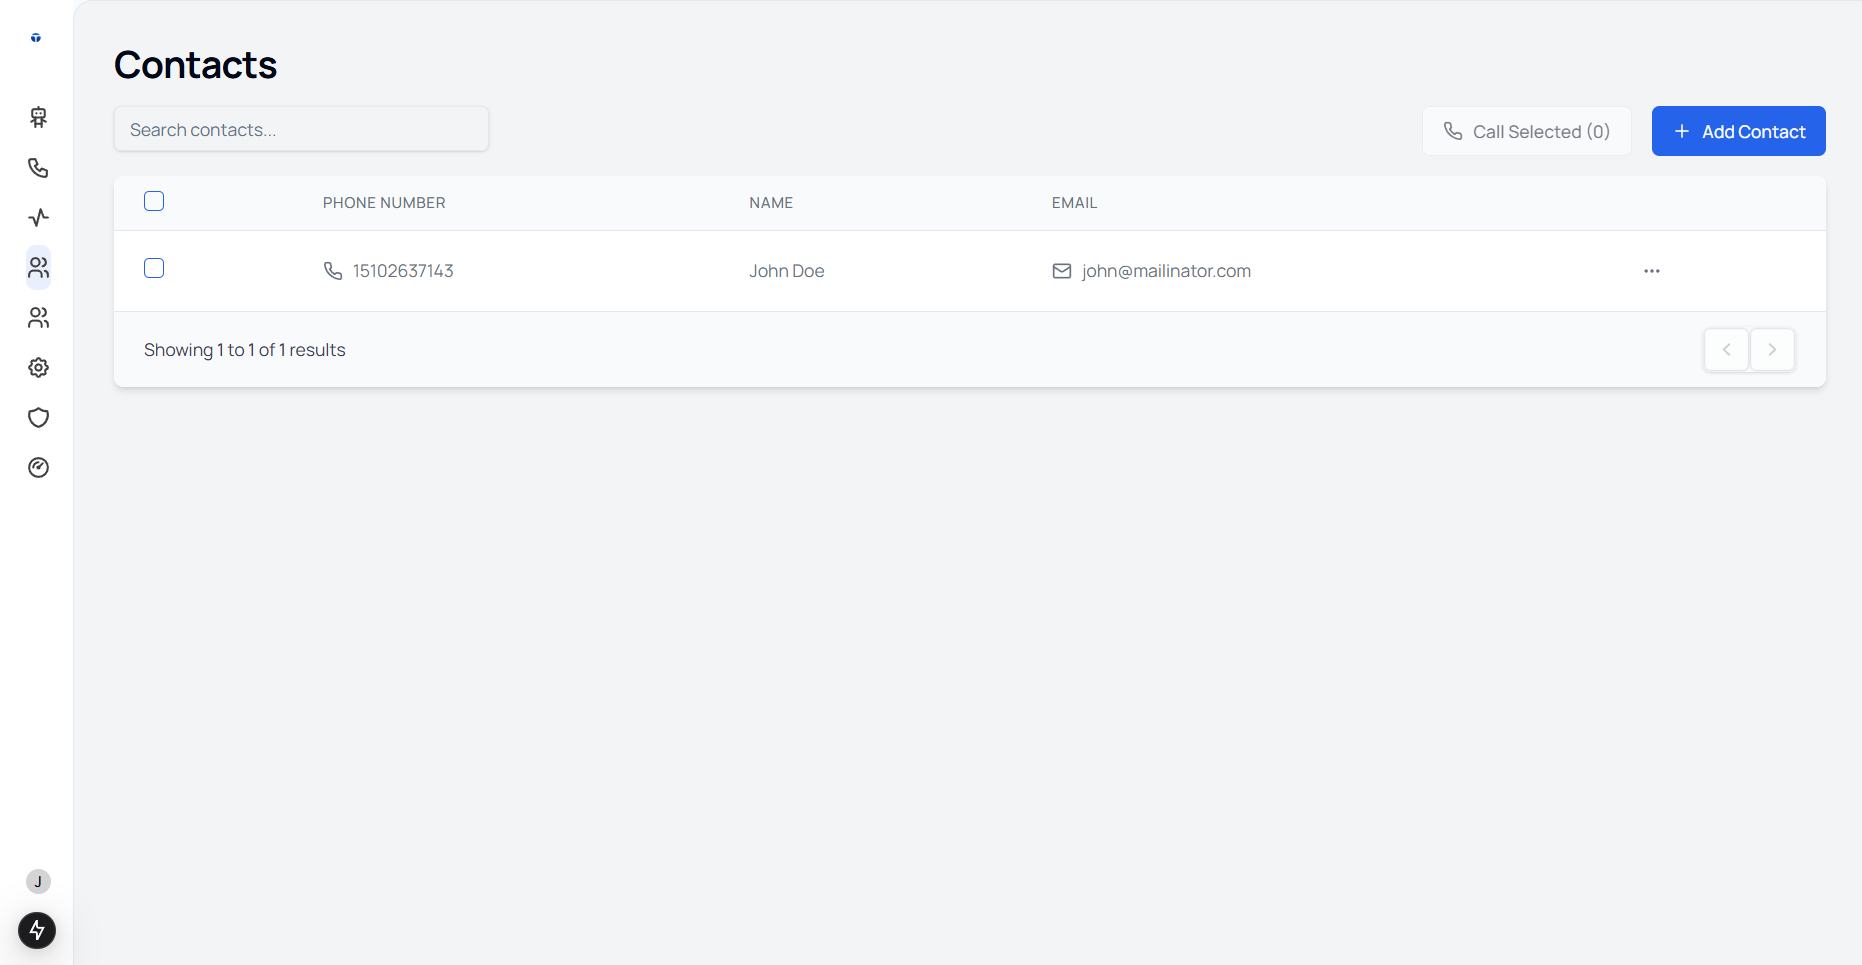The image size is (1862, 965).
Task: Go to previous page of results
Action: [x=1726, y=350]
